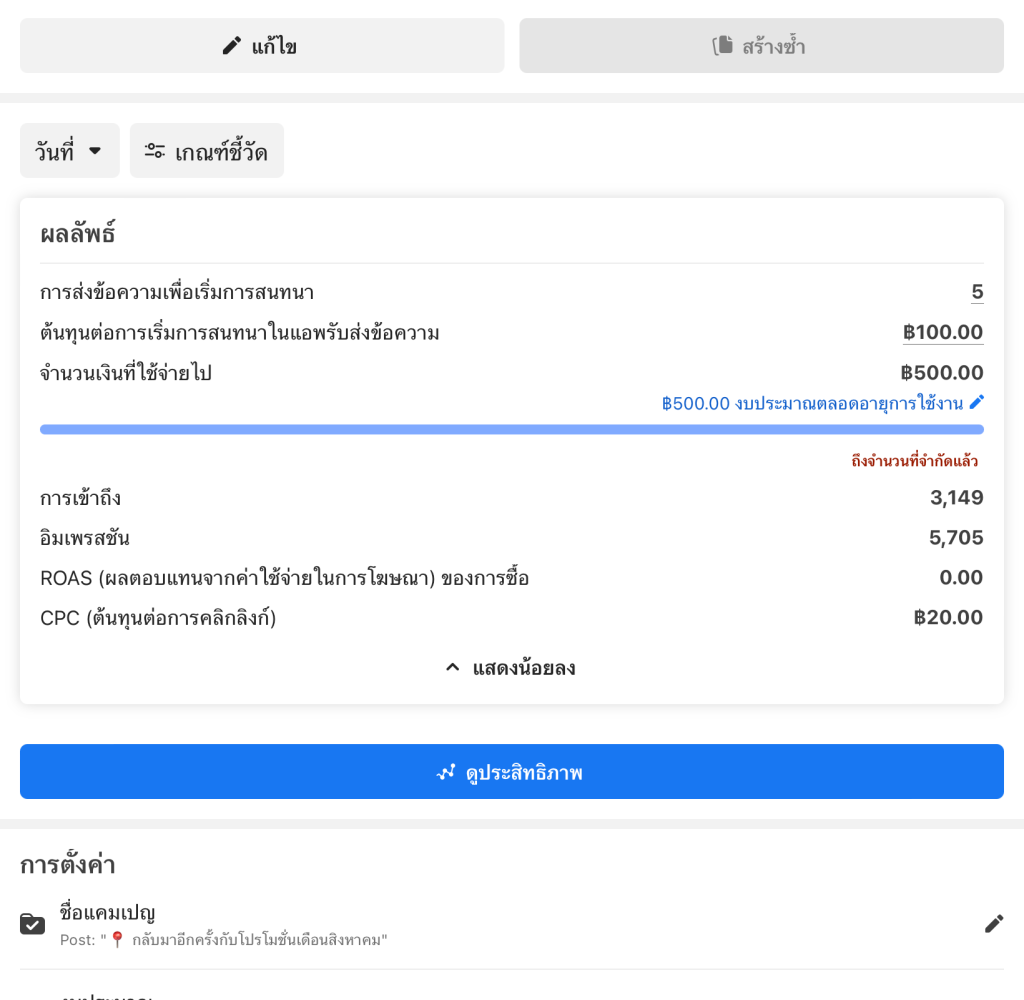Click the sliders icon beside เกณฑ์ชี้วัด
This screenshot has height=1000, width=1024.
click(155, 151)
